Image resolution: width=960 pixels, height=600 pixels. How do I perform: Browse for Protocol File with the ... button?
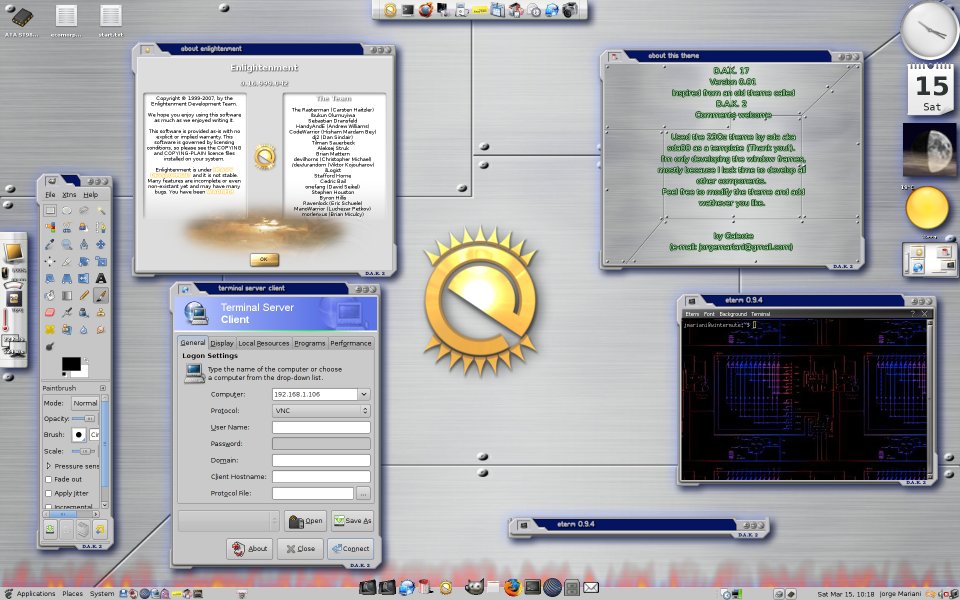(x=363, y=493)
